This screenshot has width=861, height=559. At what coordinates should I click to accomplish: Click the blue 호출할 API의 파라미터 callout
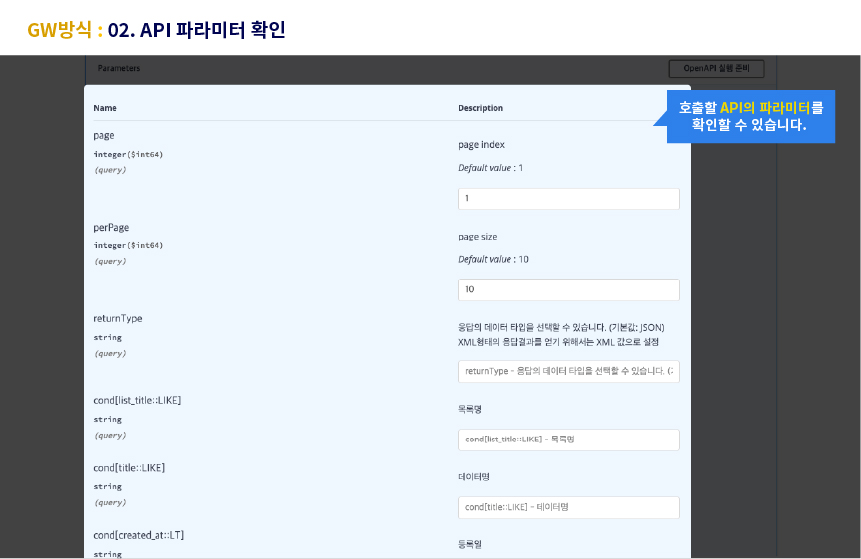click(749, 117)
